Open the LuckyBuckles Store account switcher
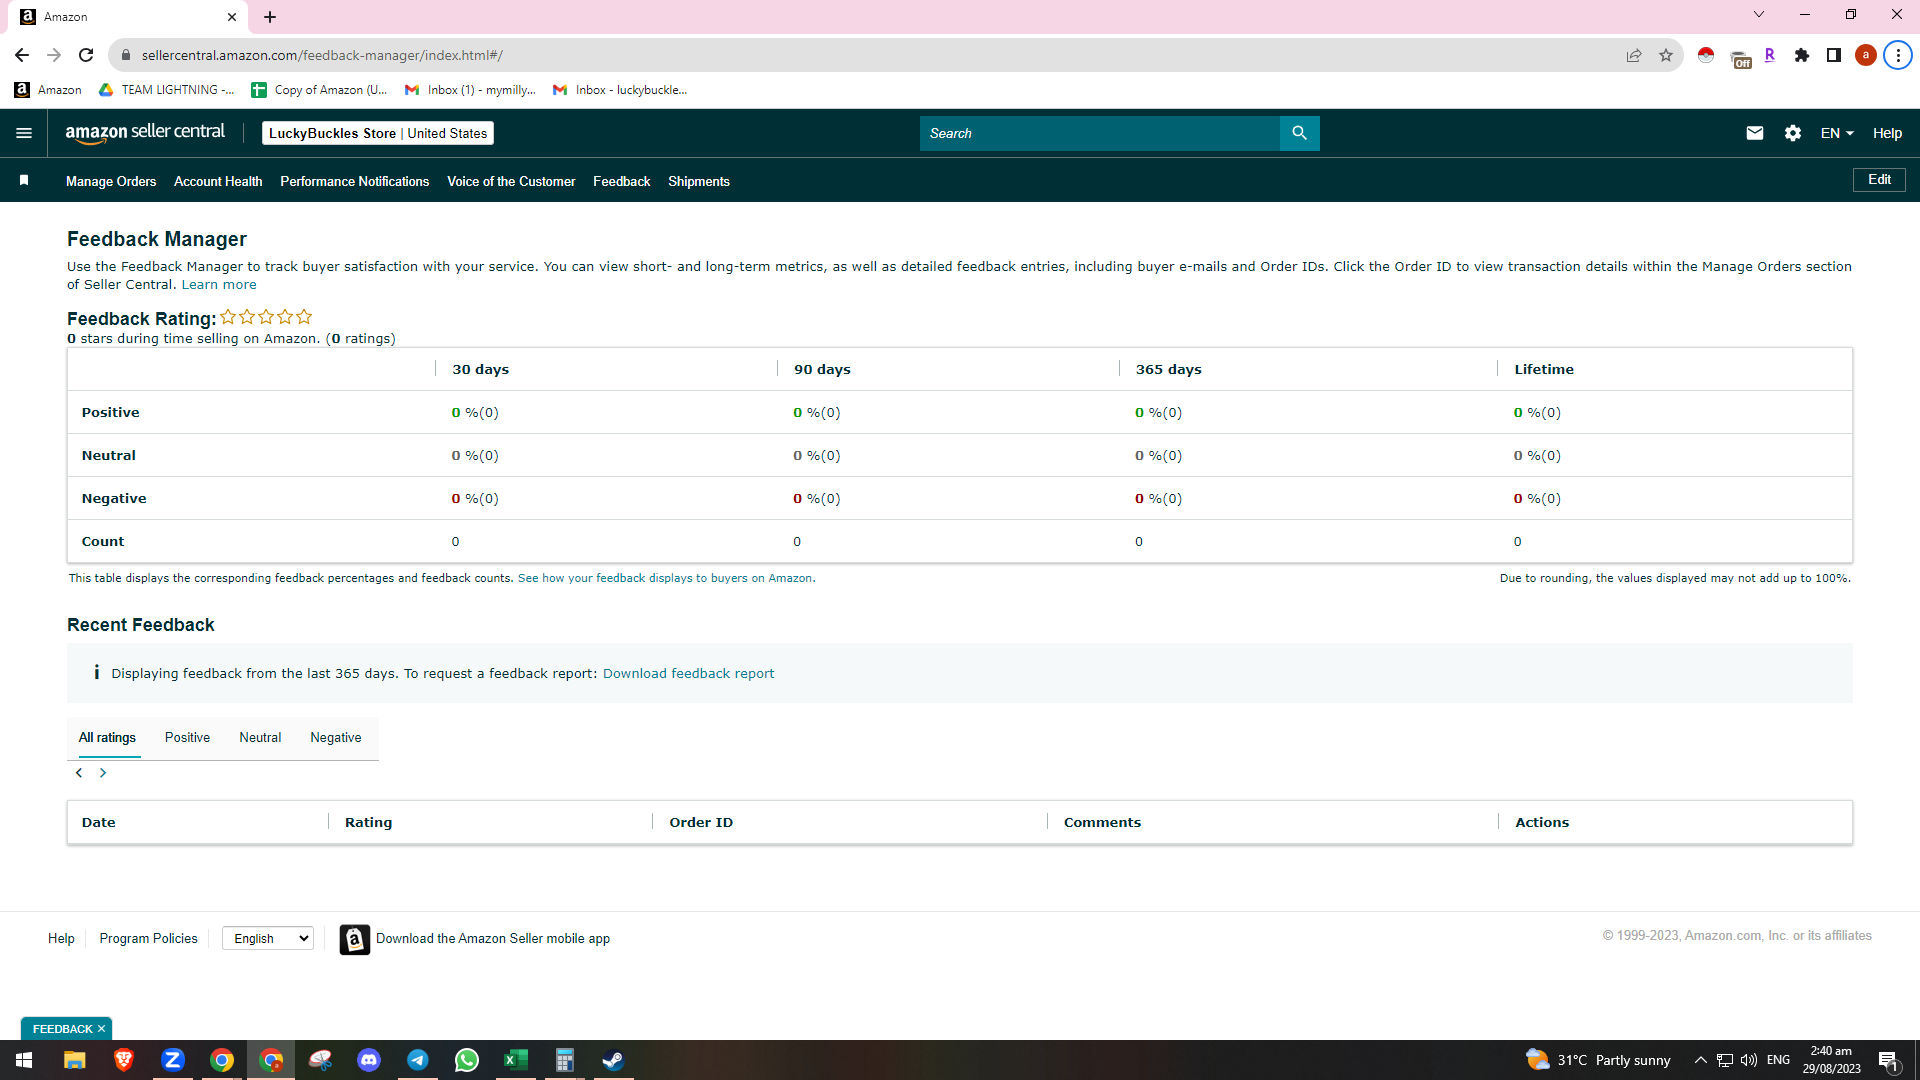The image size is (1920, 1080). tap(378, 133)
